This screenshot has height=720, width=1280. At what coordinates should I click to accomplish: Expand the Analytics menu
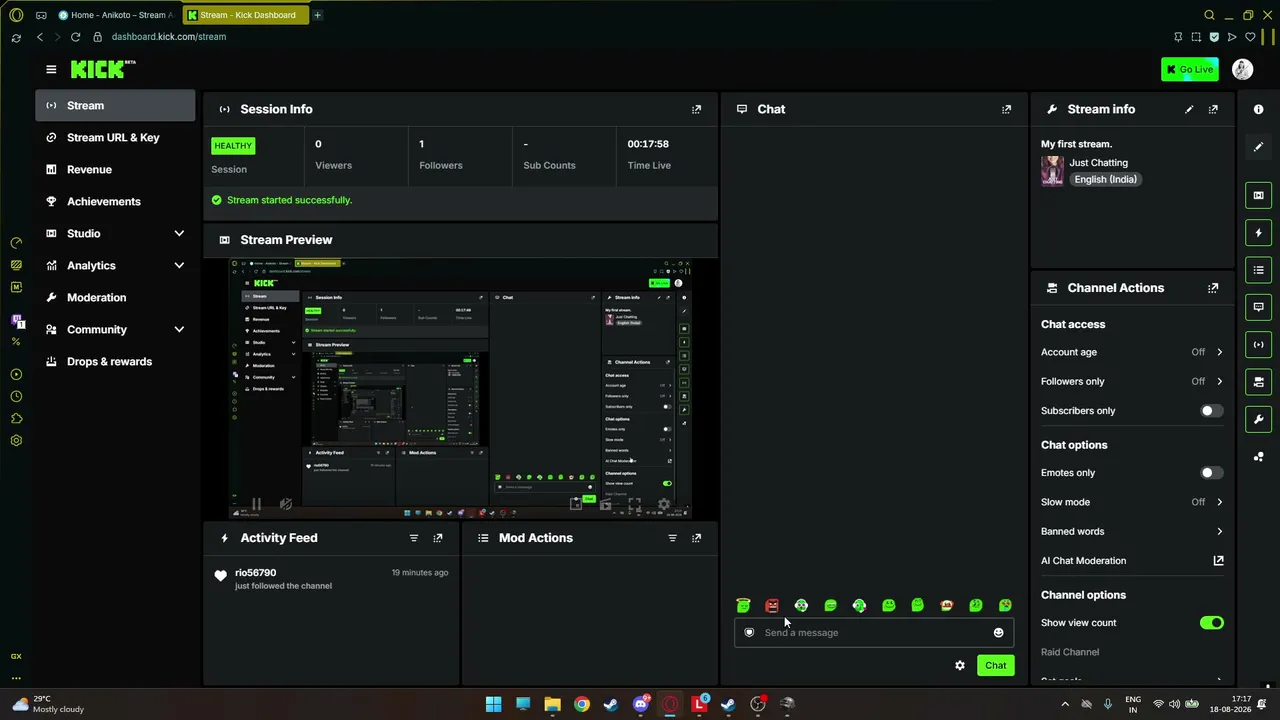click(x=115, y=265)
